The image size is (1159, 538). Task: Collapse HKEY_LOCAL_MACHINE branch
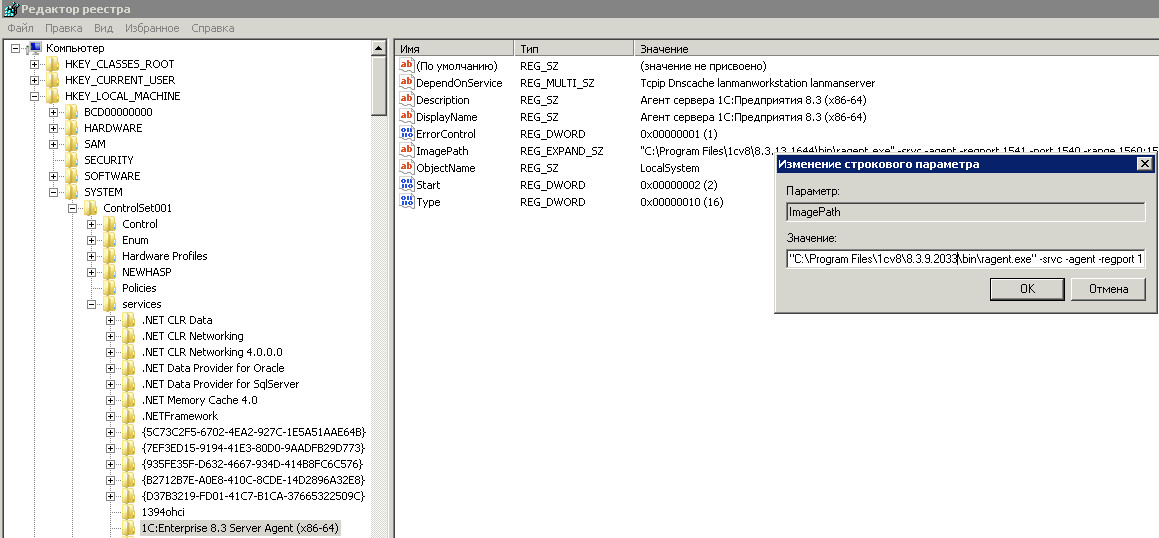click(x=34, y=96)
